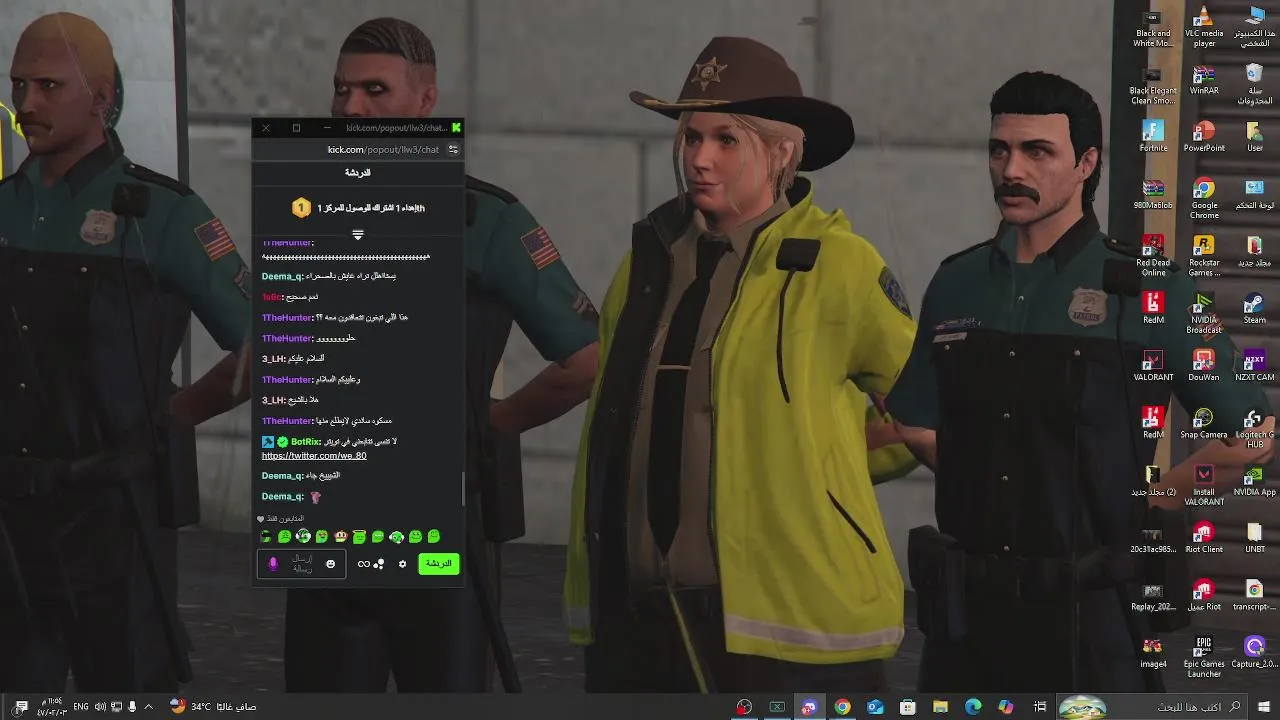
Task: Select the Fortnite desktop icon
Action: point(1153,136)
